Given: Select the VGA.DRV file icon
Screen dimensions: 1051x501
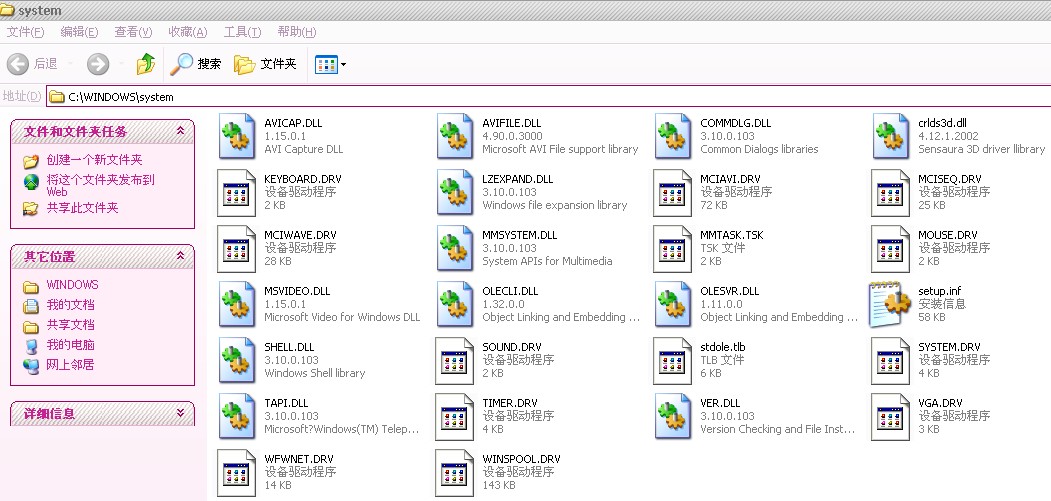Looking at the screenshot, I should coord(890,416).
